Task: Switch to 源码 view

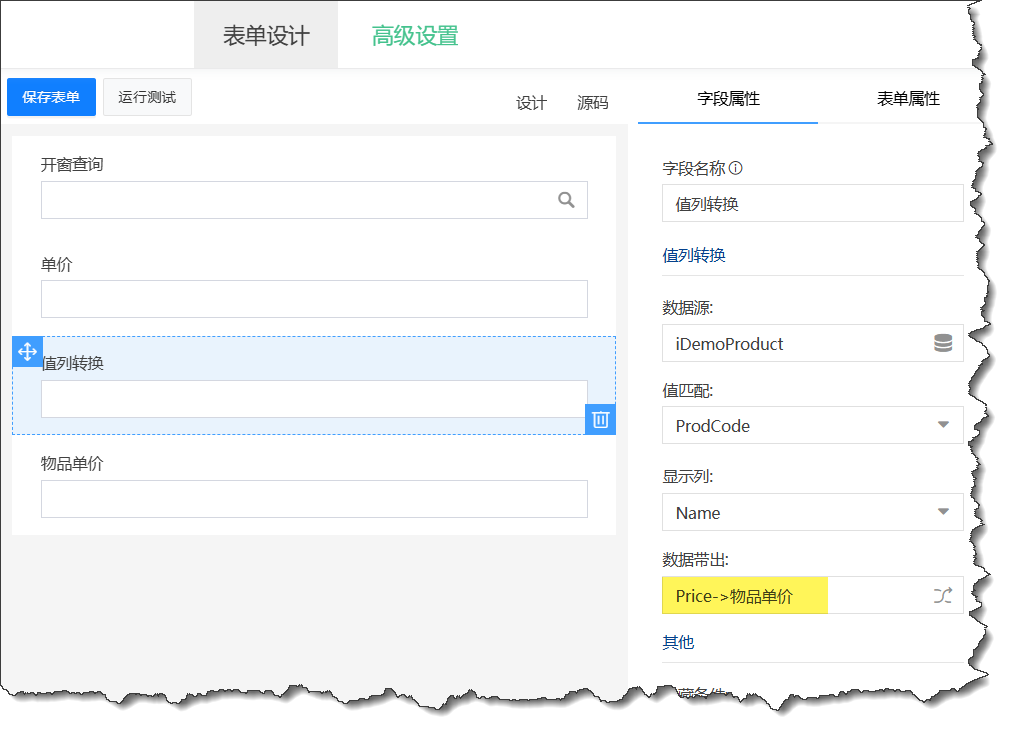Action: (592, 103)
